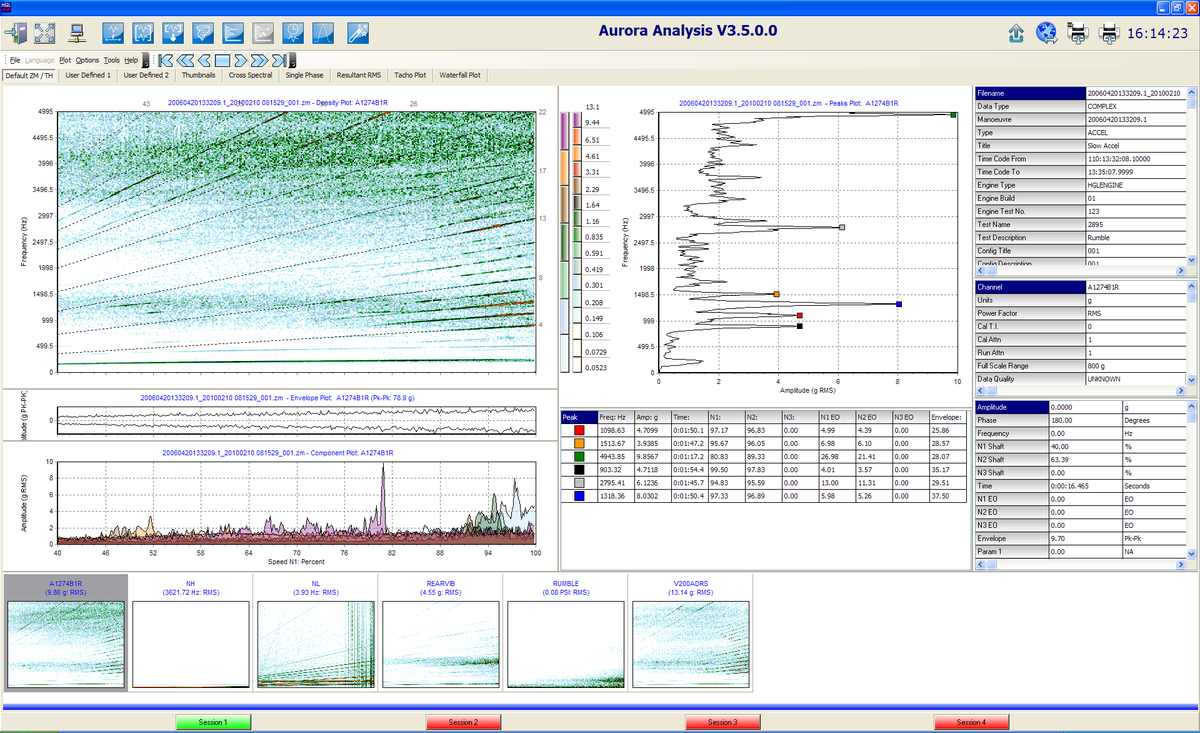The width and height of the screenshot is (1200, 733).
Task: Activate the green Session 1 button
Action: coord(212,722)
